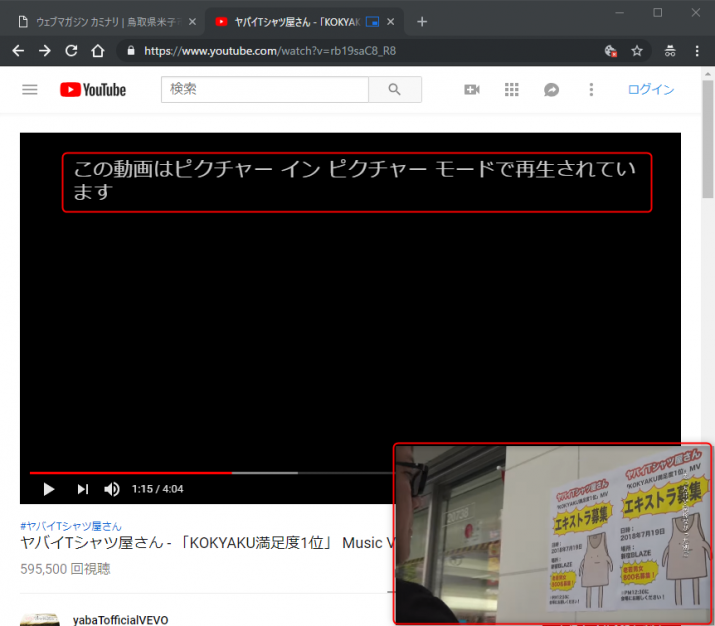This screenshot has height=626, width=715.
Task: Reload the current page
Action: [71, 51]
